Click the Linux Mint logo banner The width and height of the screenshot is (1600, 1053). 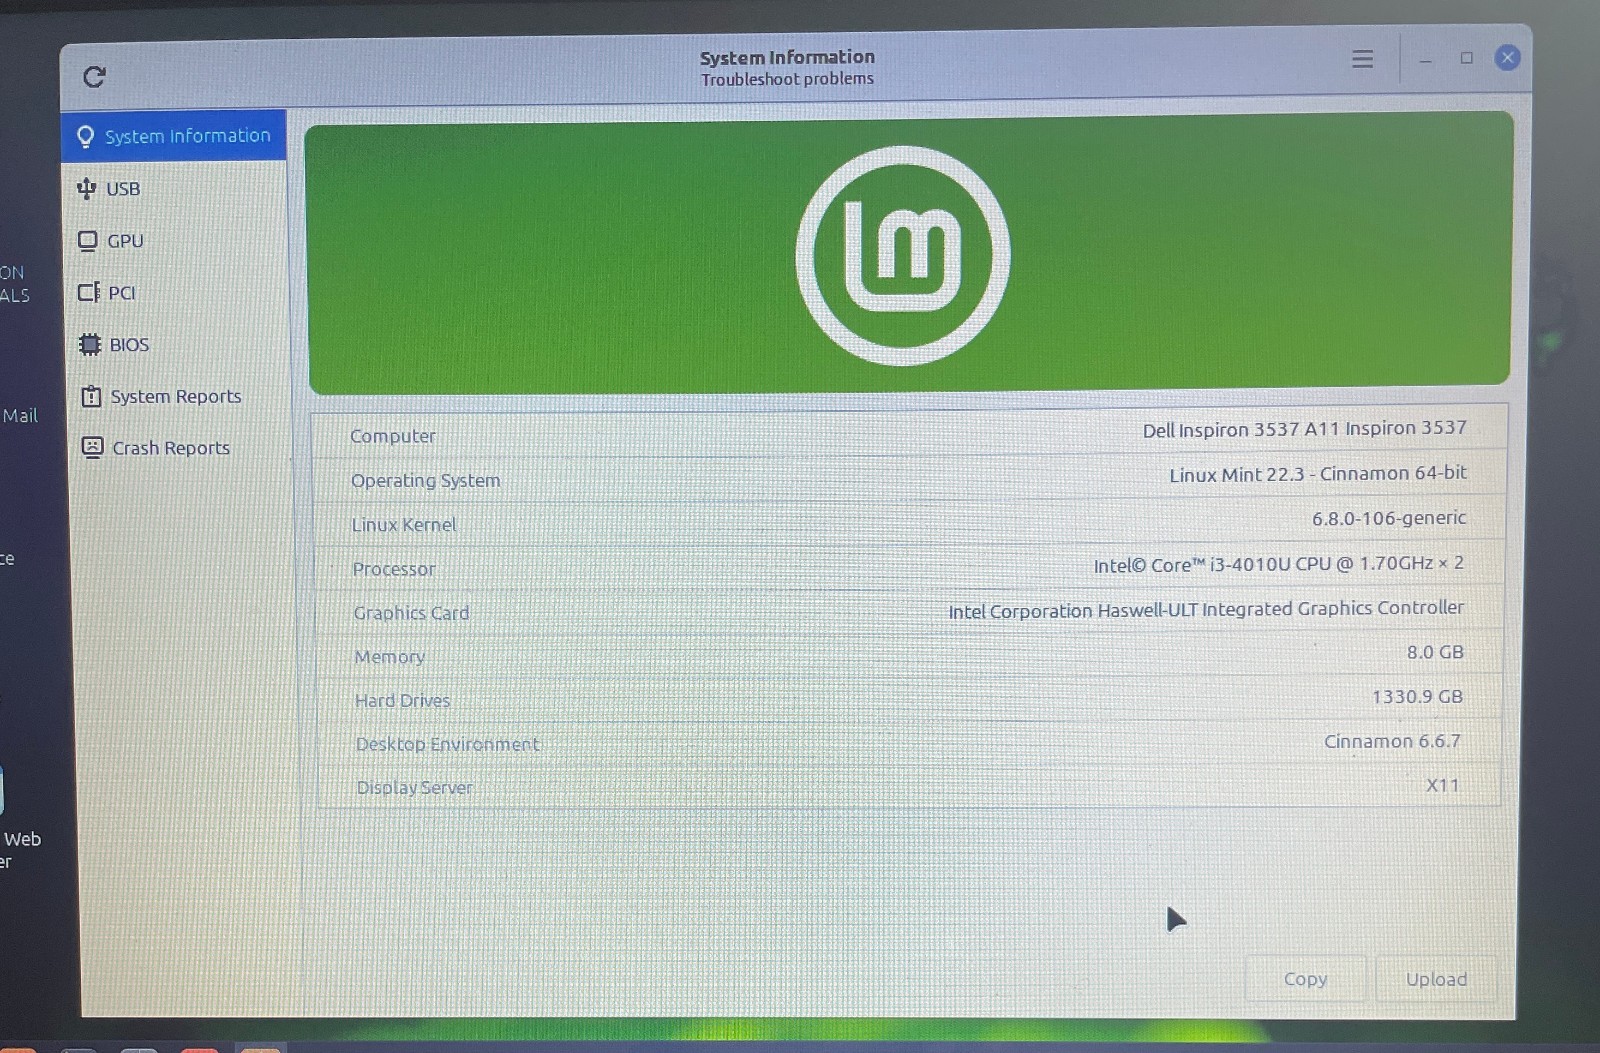click(x=908, y=253)
